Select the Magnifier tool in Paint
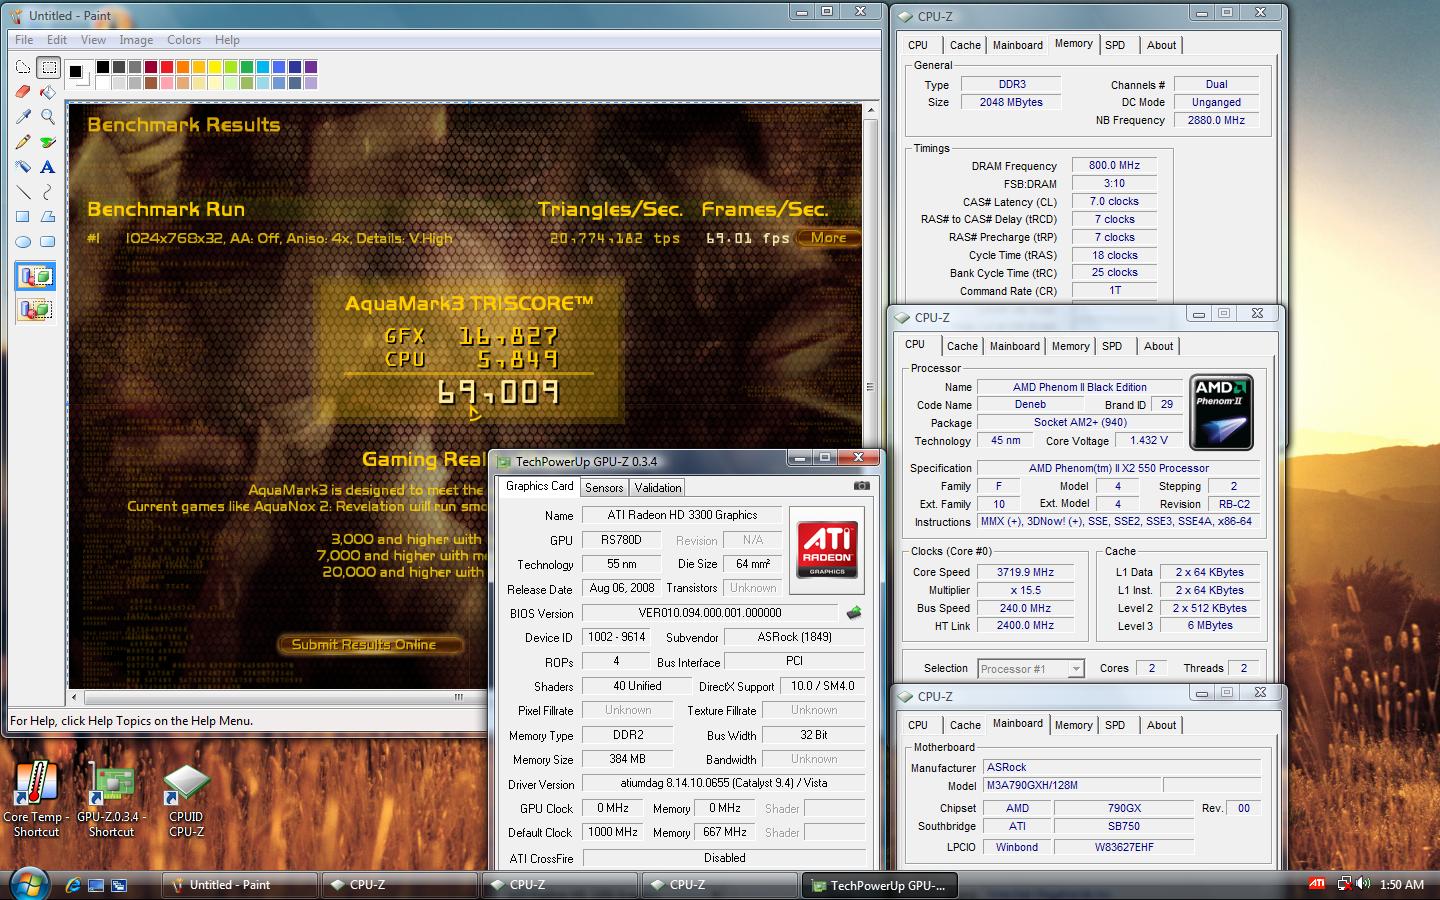 point(48,117)
